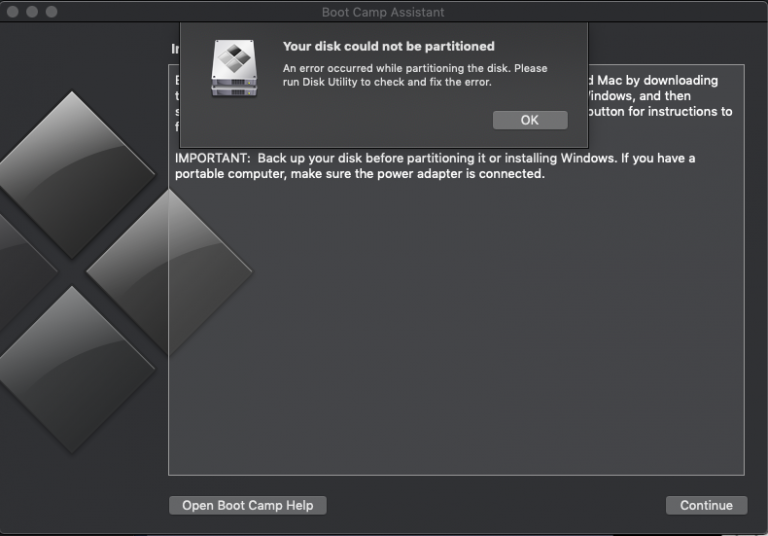The width and height of the screenshot is (768, 536).
Task: Click the 'An error occurred while partitioning' message
Action: tap(415, 75)
